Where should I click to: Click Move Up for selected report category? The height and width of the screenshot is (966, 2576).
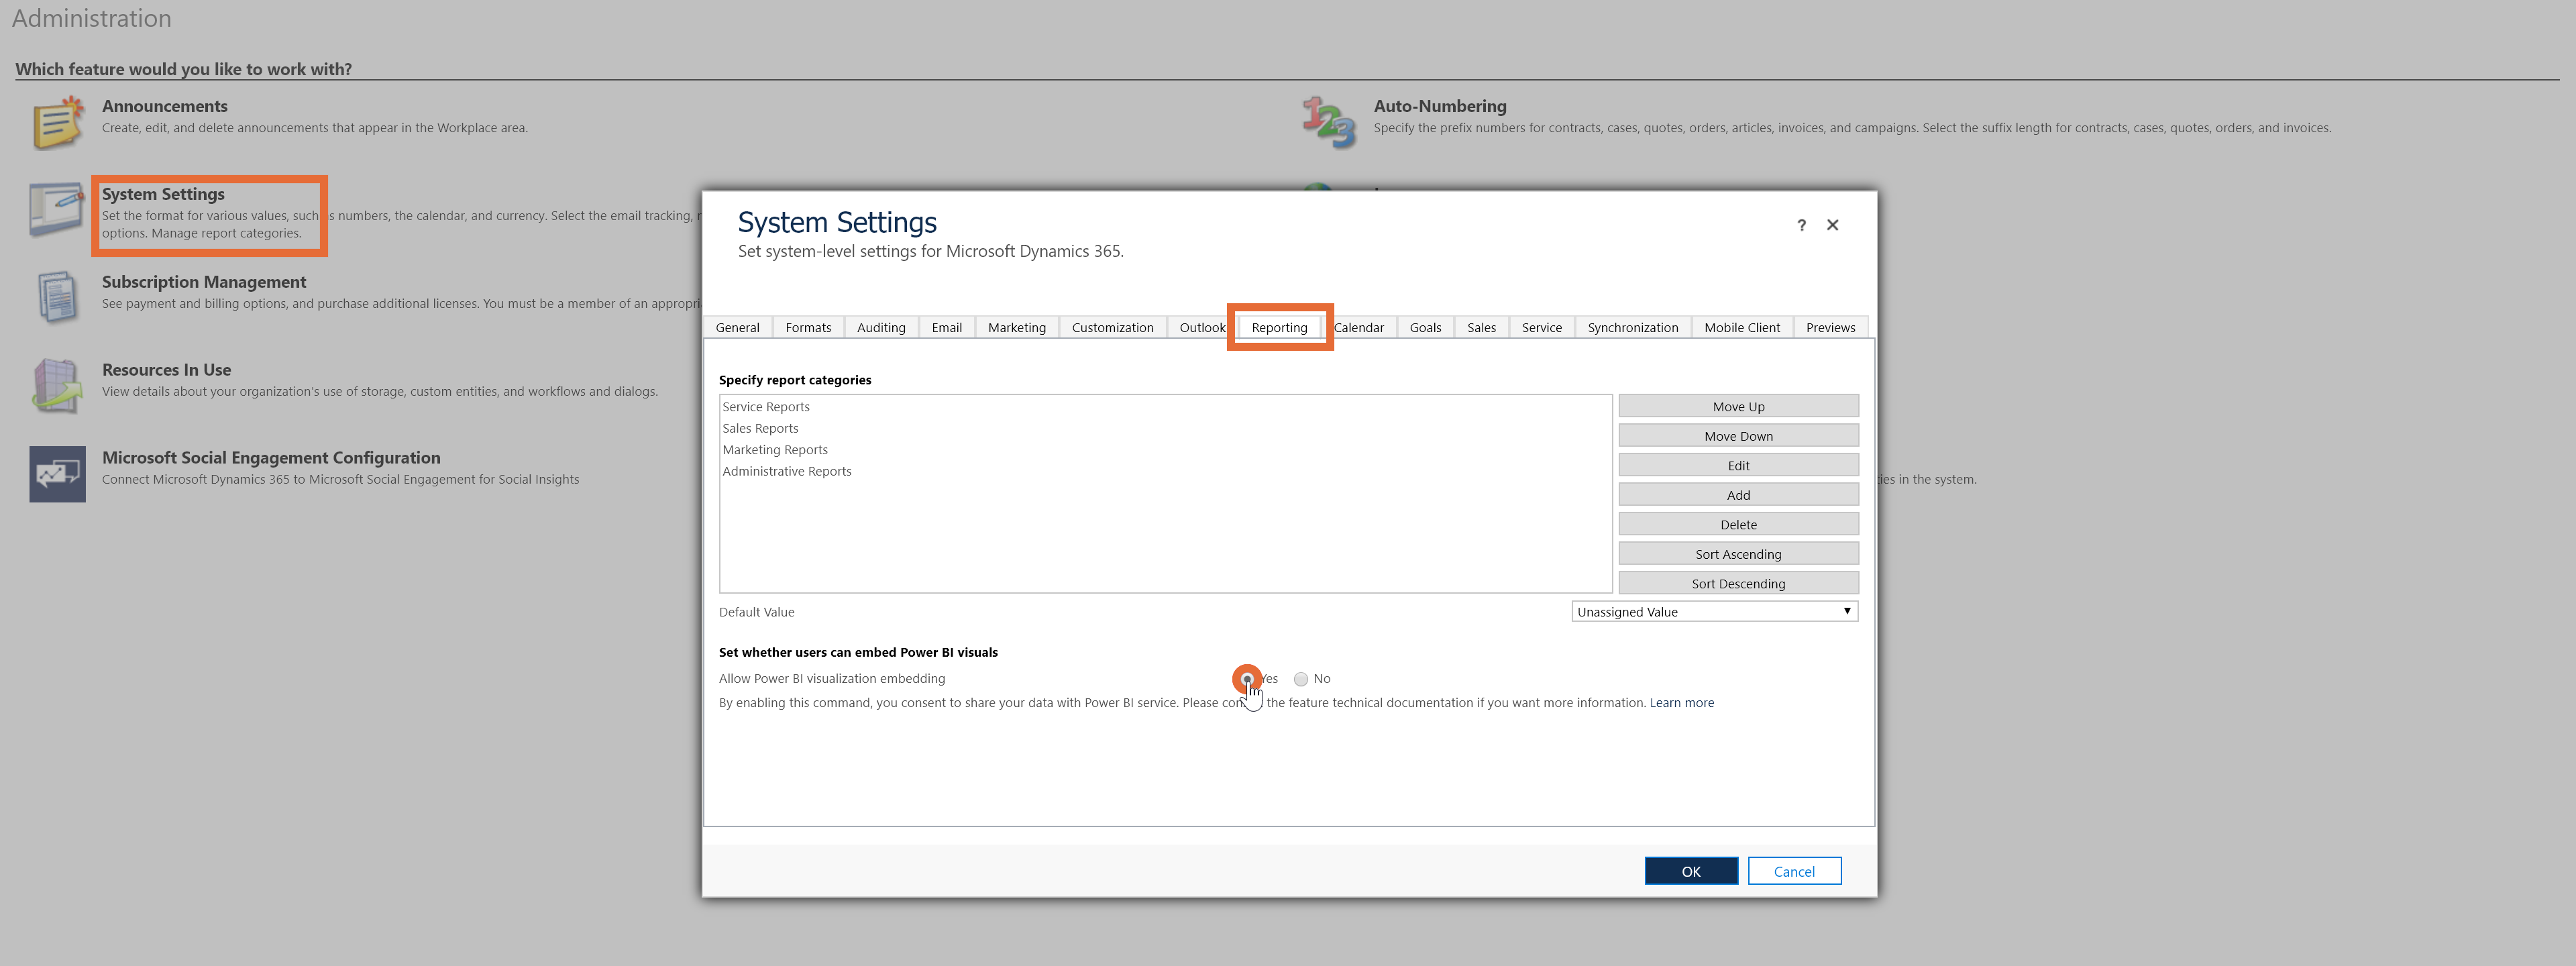[1738, 406]
